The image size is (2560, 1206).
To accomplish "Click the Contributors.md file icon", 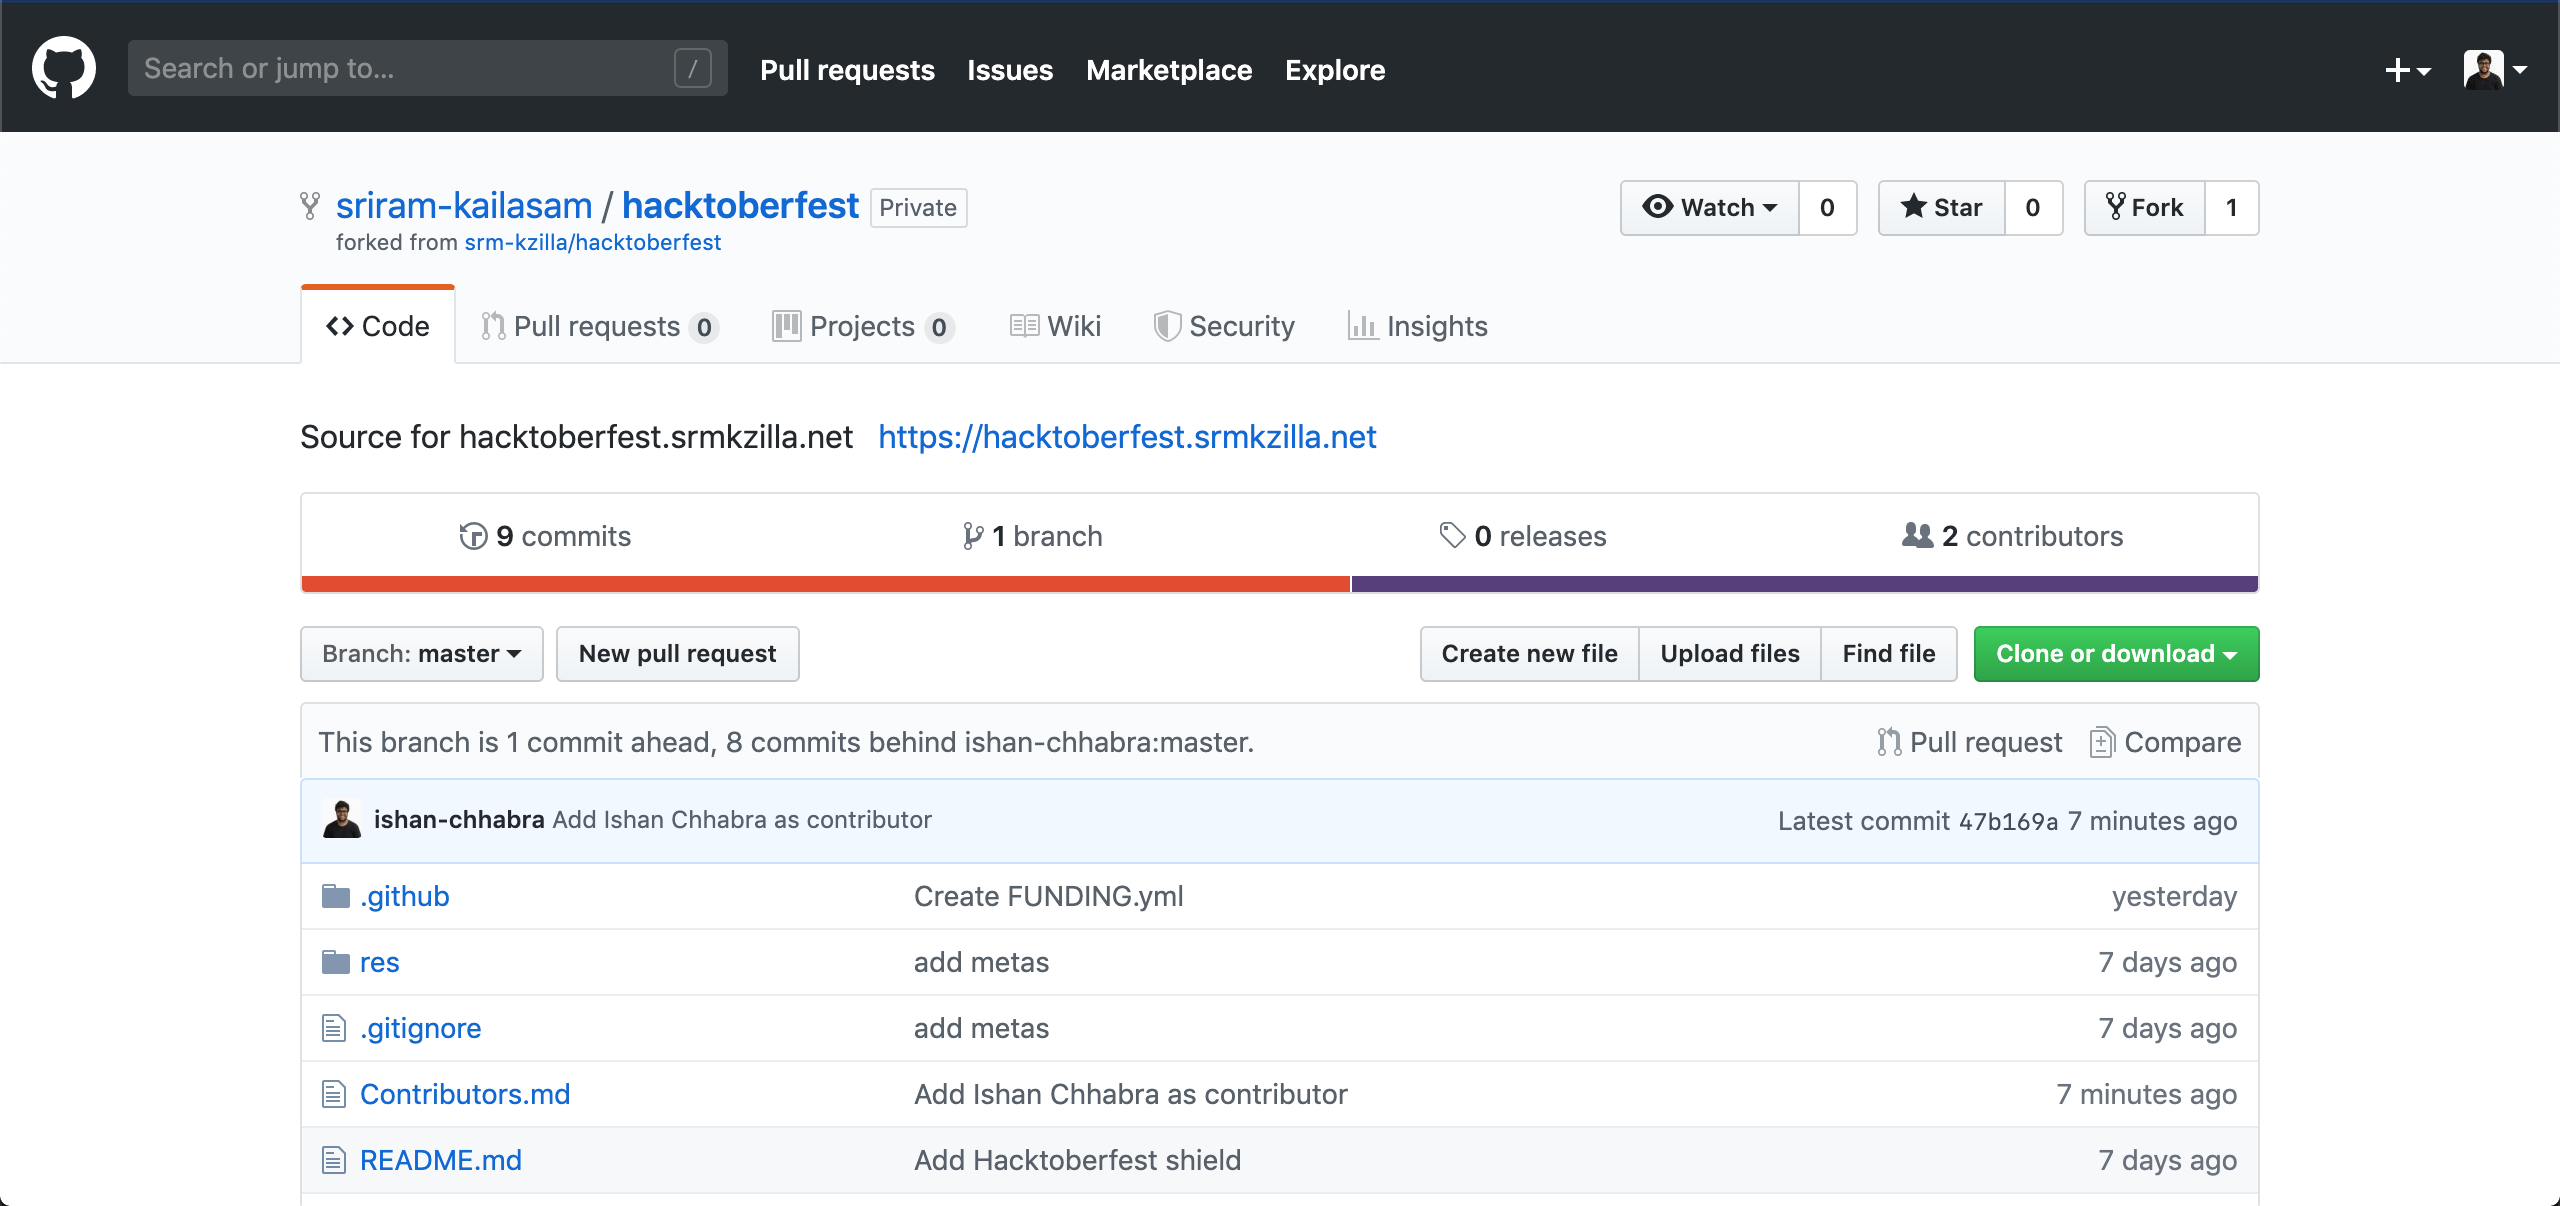I will point(334,1094).
